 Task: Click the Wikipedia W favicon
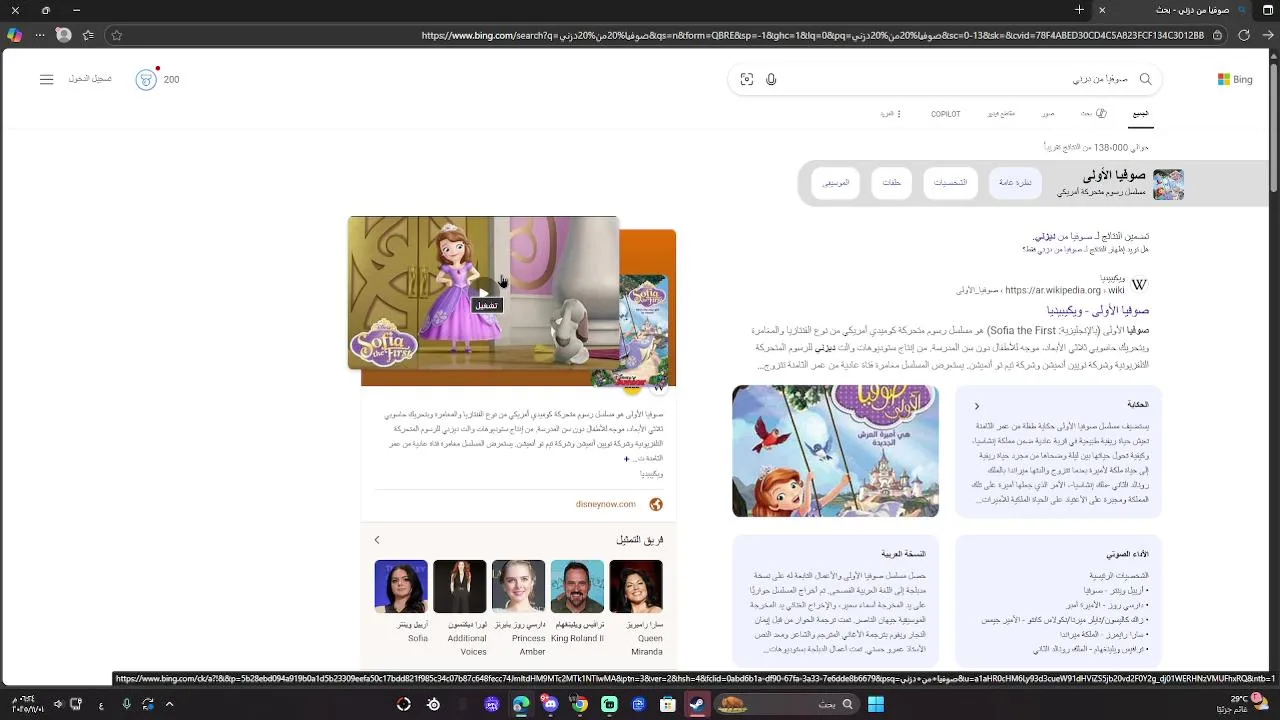(x=1139, y=285)
